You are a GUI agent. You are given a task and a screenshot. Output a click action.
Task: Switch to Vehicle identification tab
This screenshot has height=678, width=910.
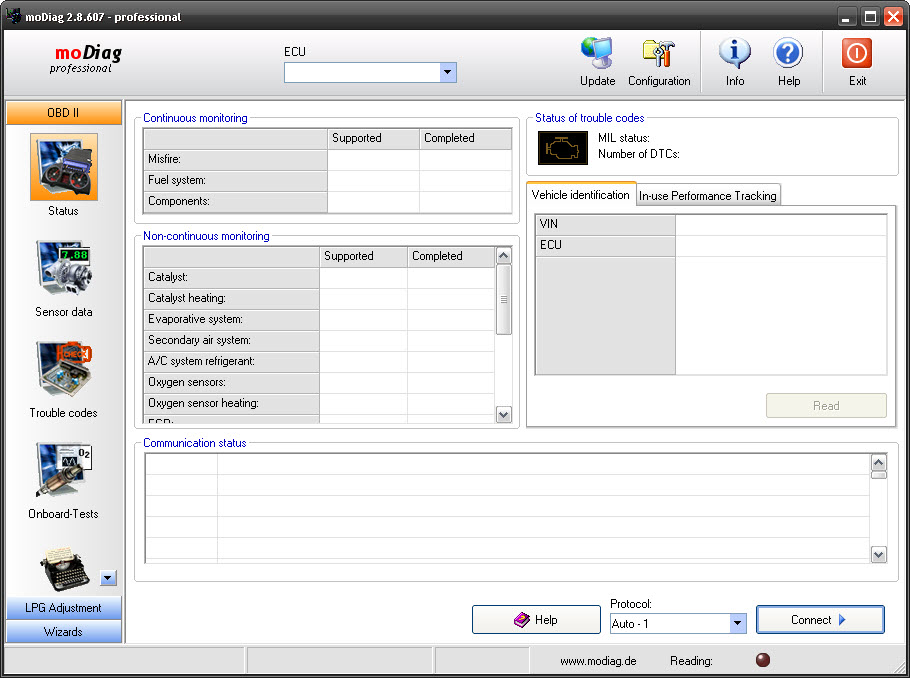click(x=580, y=195)
